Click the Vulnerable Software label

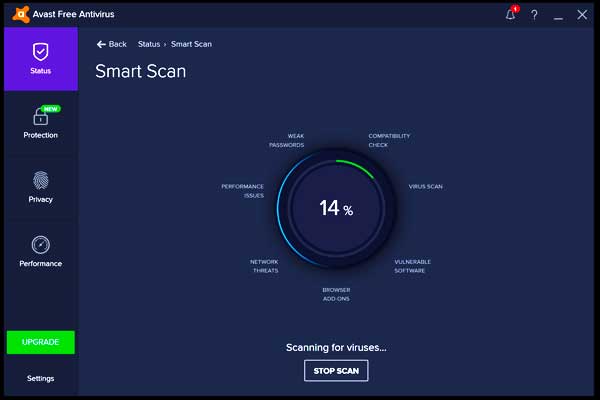point(412,266)
